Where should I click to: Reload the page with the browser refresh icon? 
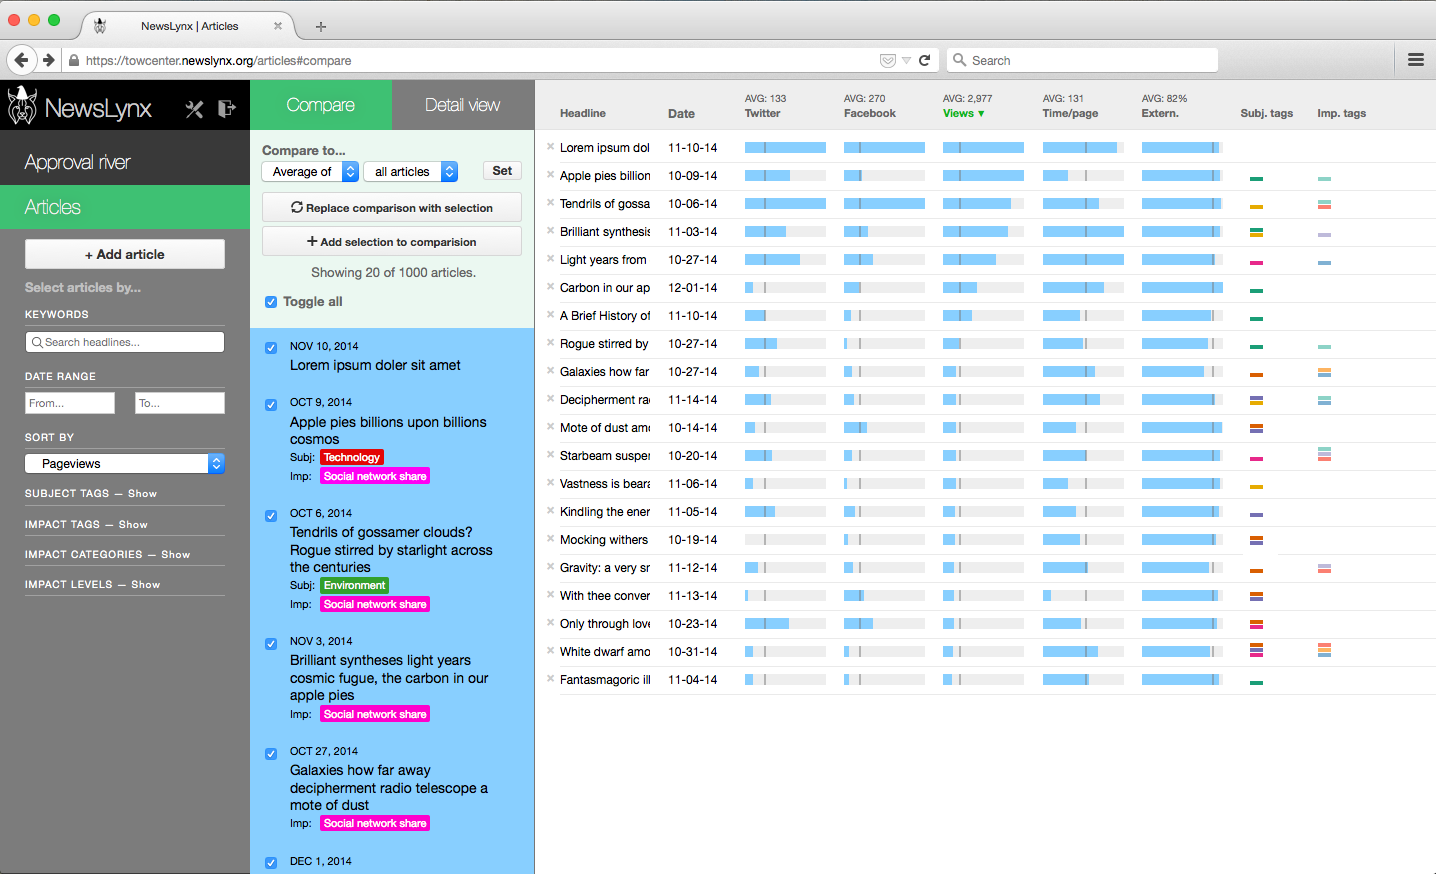pyautogui.click(x=925, y=60)
